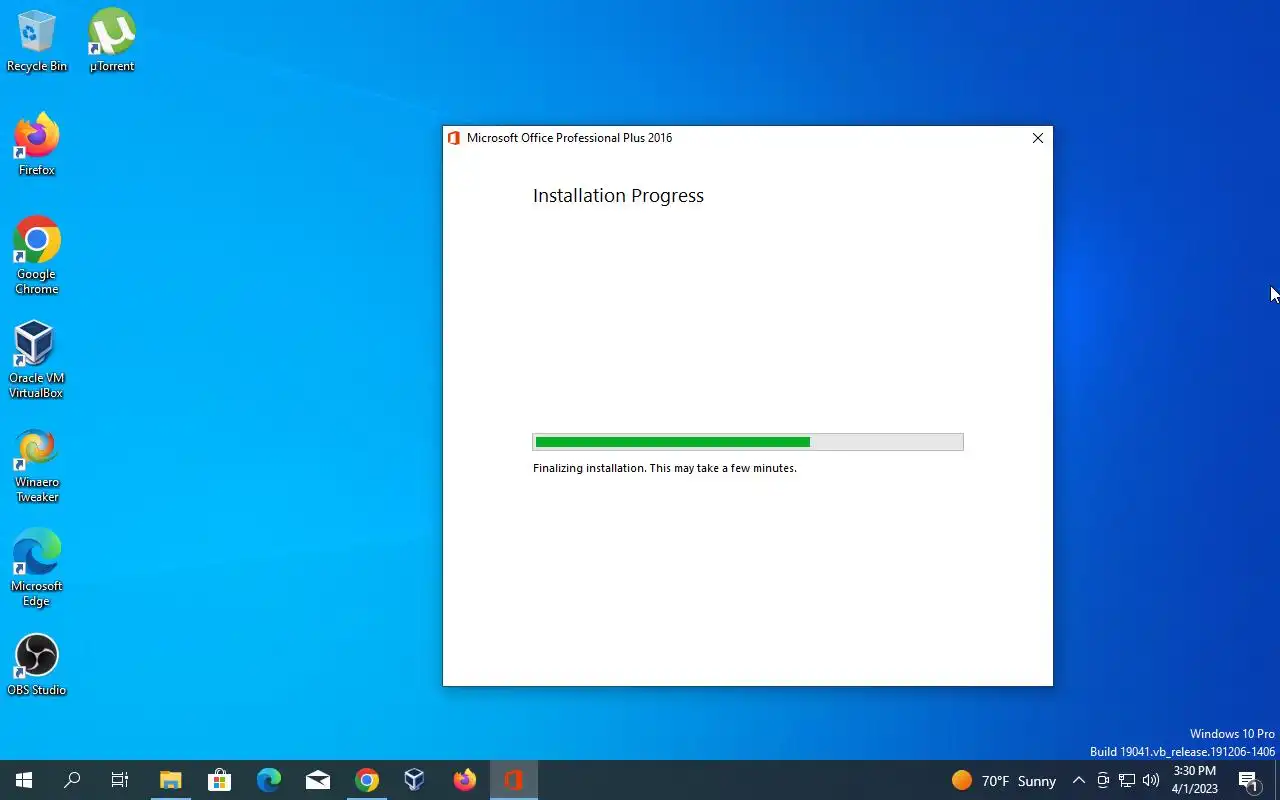The width and height of the screenshot is (1280, 800).
Task: Select the Firefox desktop shortcut
Action: [37, 146]
